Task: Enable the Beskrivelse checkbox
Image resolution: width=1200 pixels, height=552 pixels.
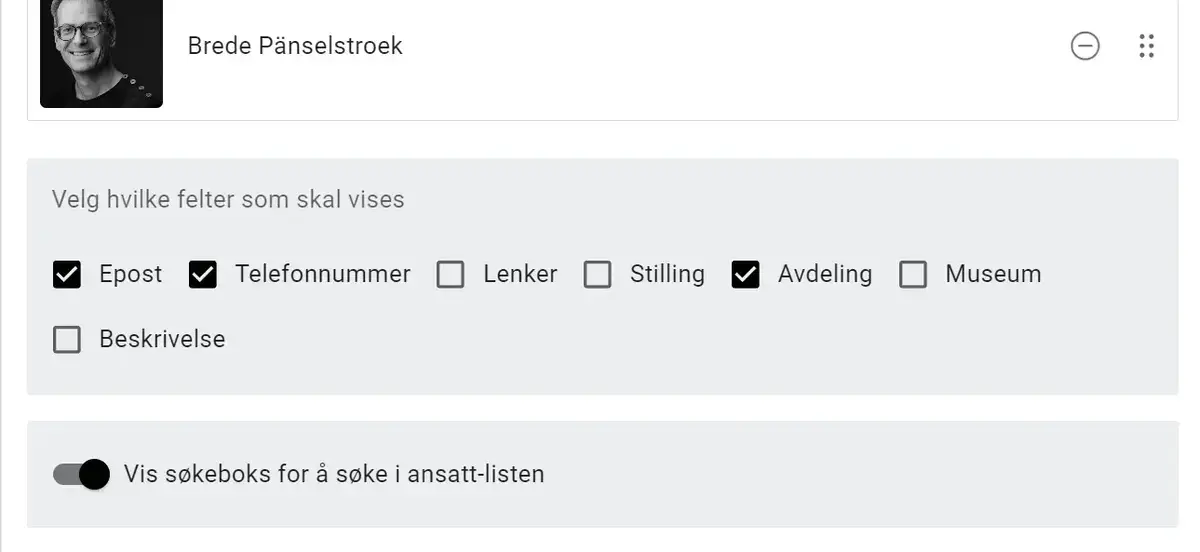Action: (x=67, y=340)
